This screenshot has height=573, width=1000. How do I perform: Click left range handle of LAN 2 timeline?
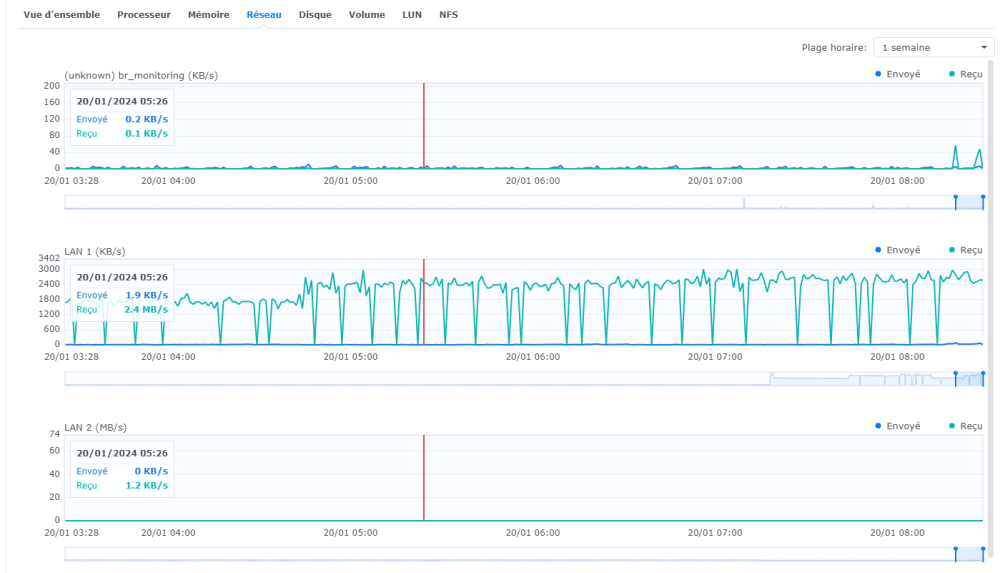tap(955, 554)
